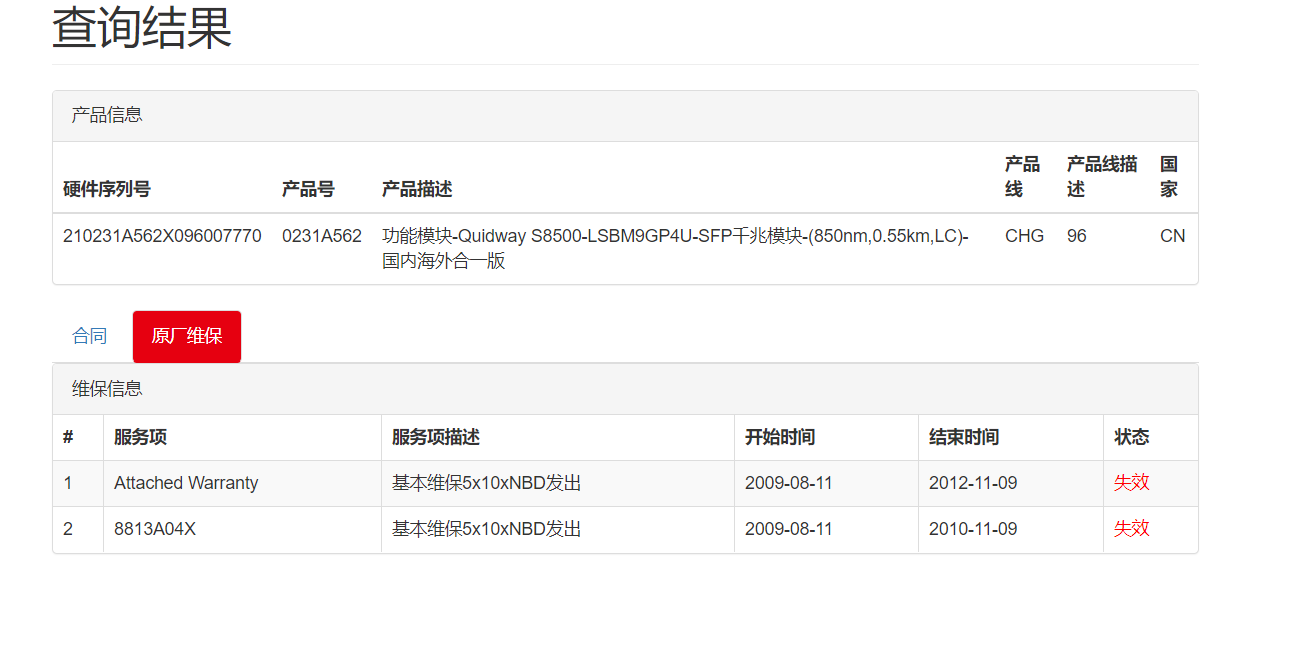Click 失效 status in Attached Warranty row
1299x648 pixels.
(1132, 483)
